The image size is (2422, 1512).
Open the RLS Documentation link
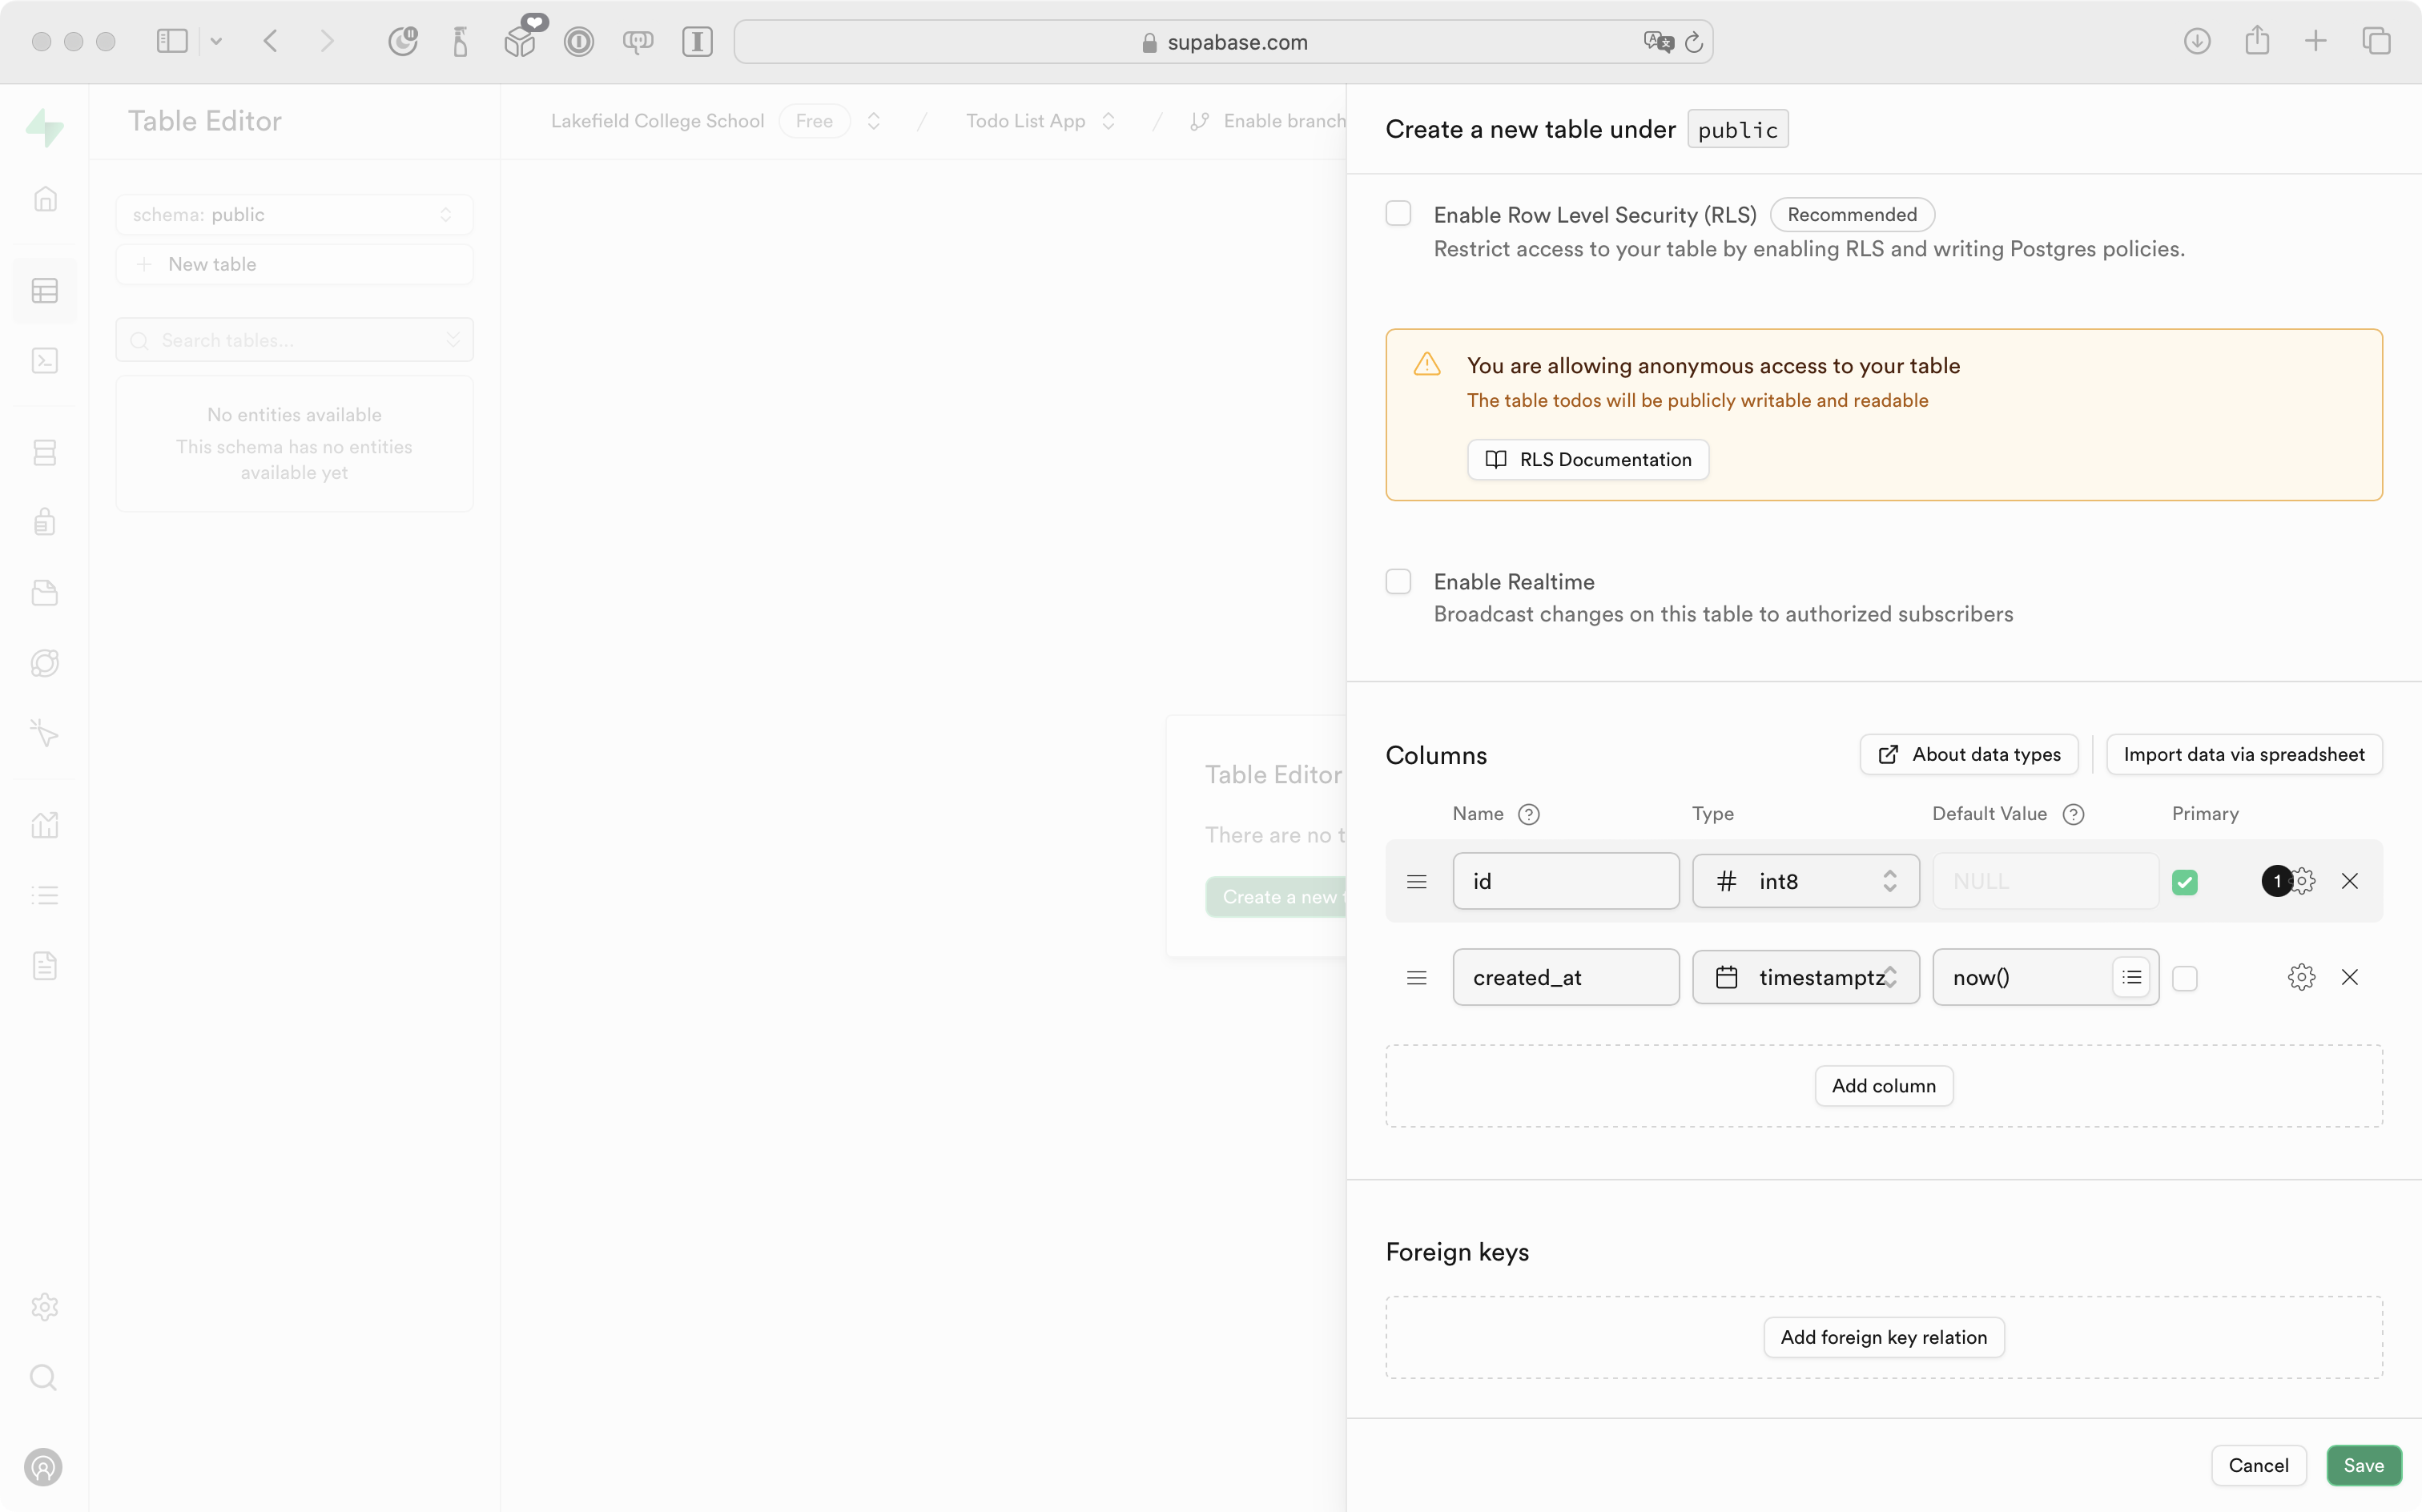[1587, 459]
